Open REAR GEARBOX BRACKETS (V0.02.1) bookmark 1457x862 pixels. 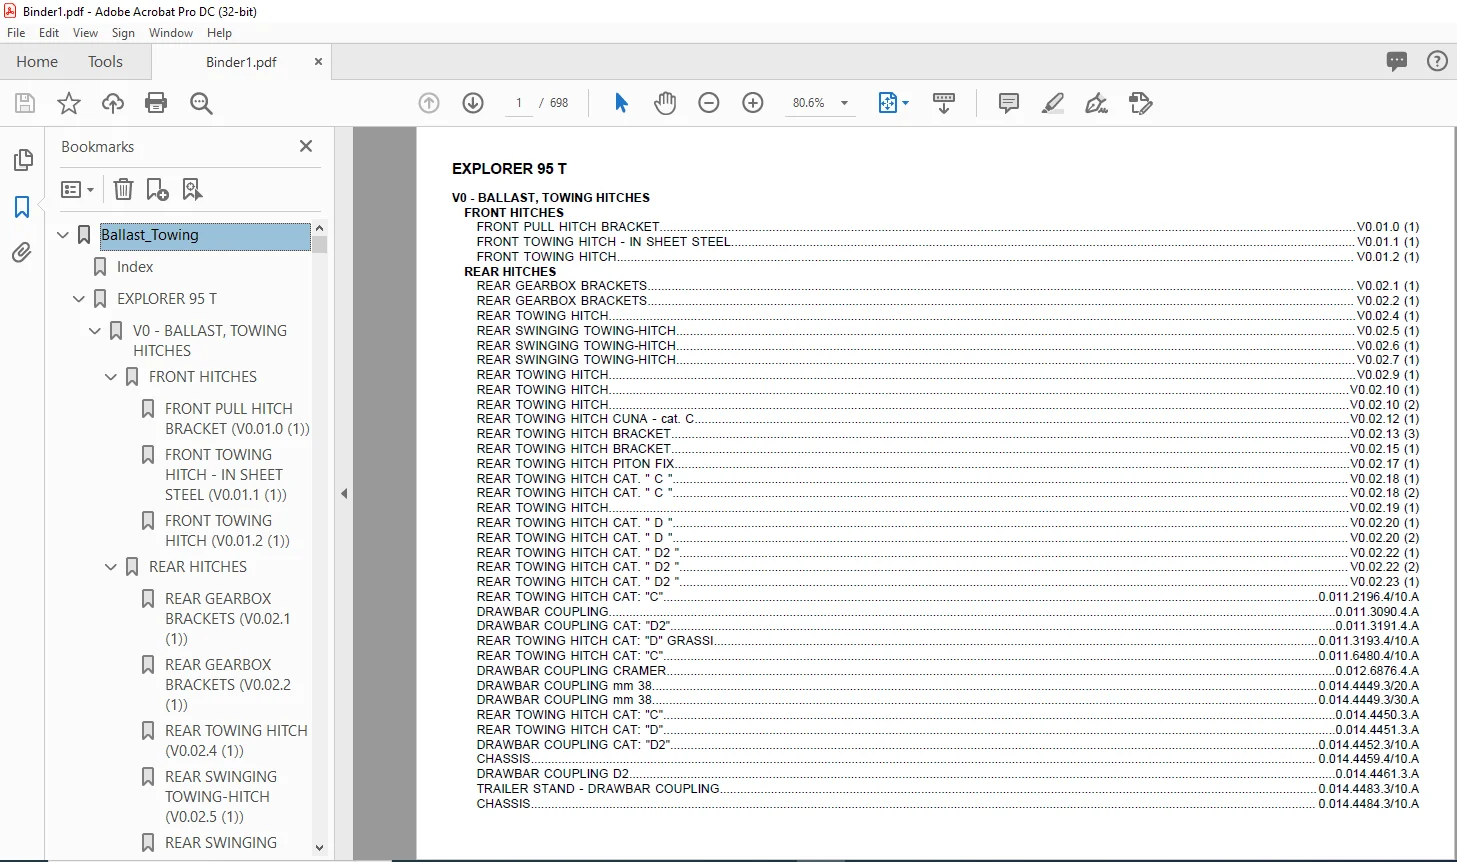coord(228,619)
